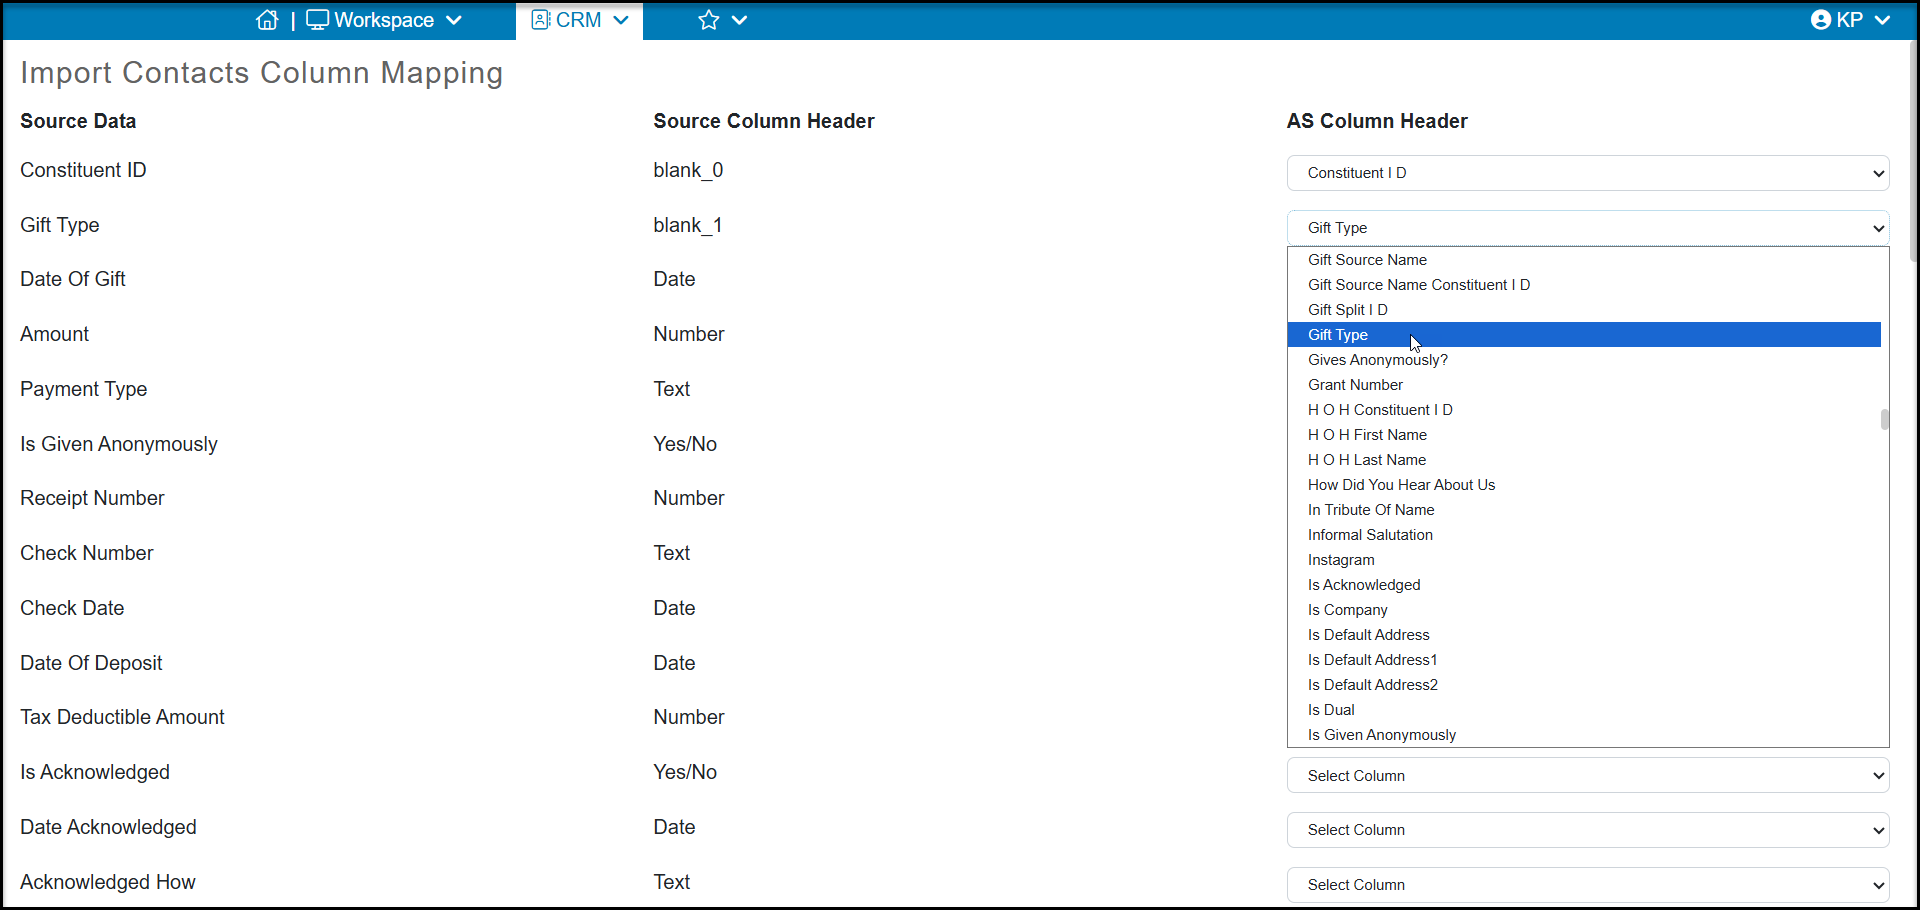This screenshot has height=910, width=1920.
Task: Open Select Column dropdown for Is Acknowledged
Action: [x=1588, y=776]
